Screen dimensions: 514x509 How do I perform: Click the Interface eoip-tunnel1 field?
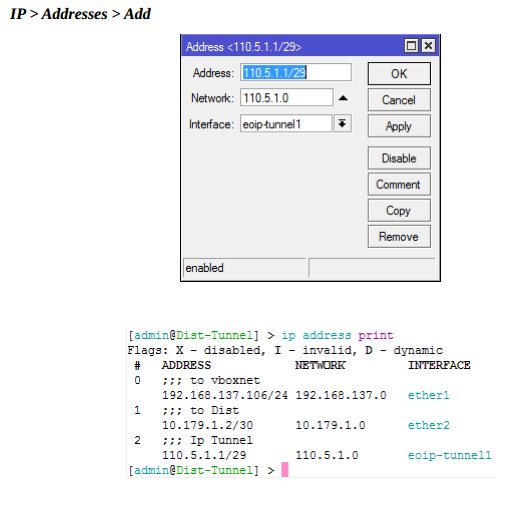(x=286, y=124)
